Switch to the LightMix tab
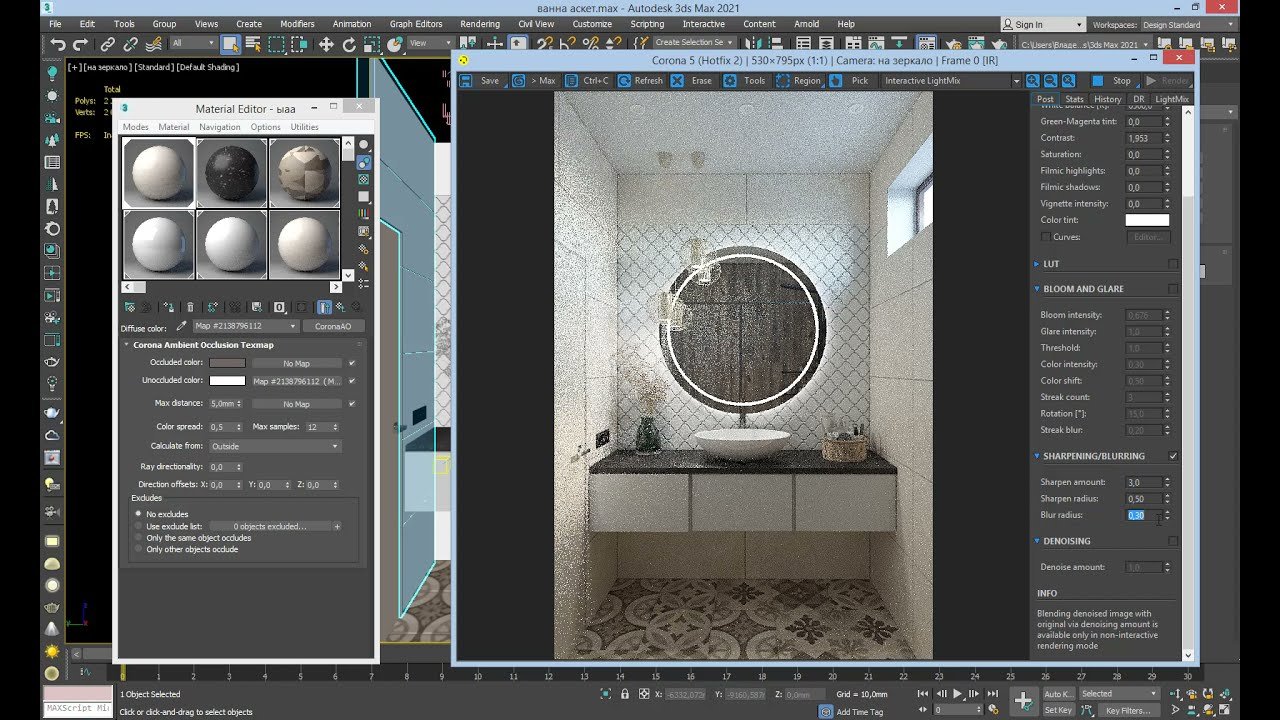The height and width of the screenshot is (720, 1280). coord(1171,99)
